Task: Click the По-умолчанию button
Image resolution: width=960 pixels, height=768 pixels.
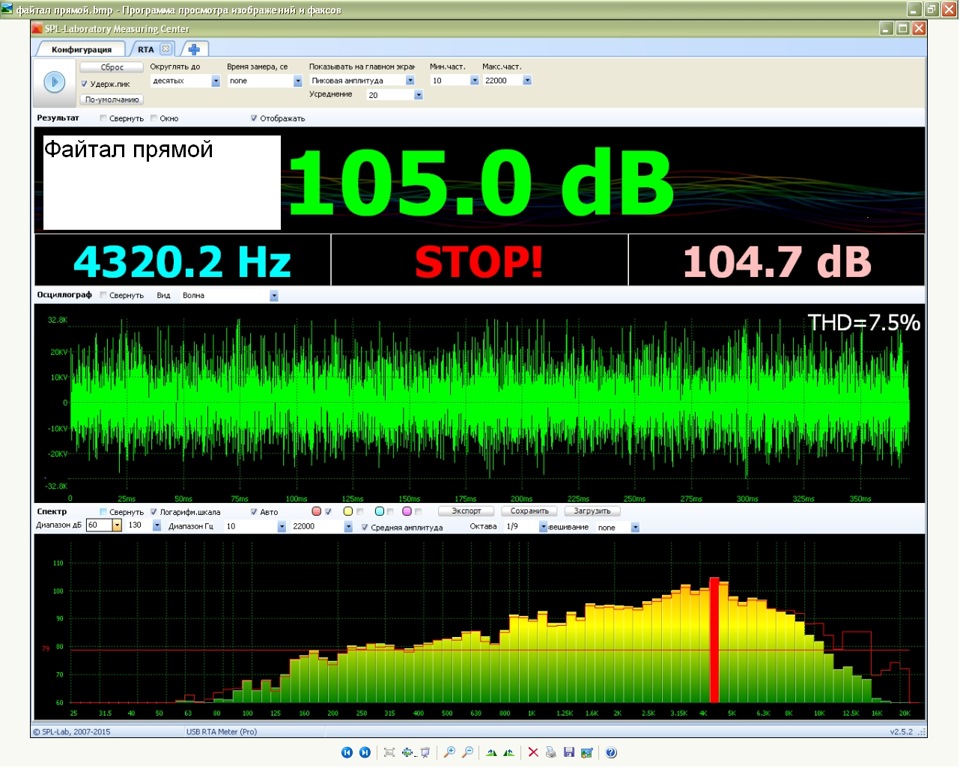Action: coord(112,99)
